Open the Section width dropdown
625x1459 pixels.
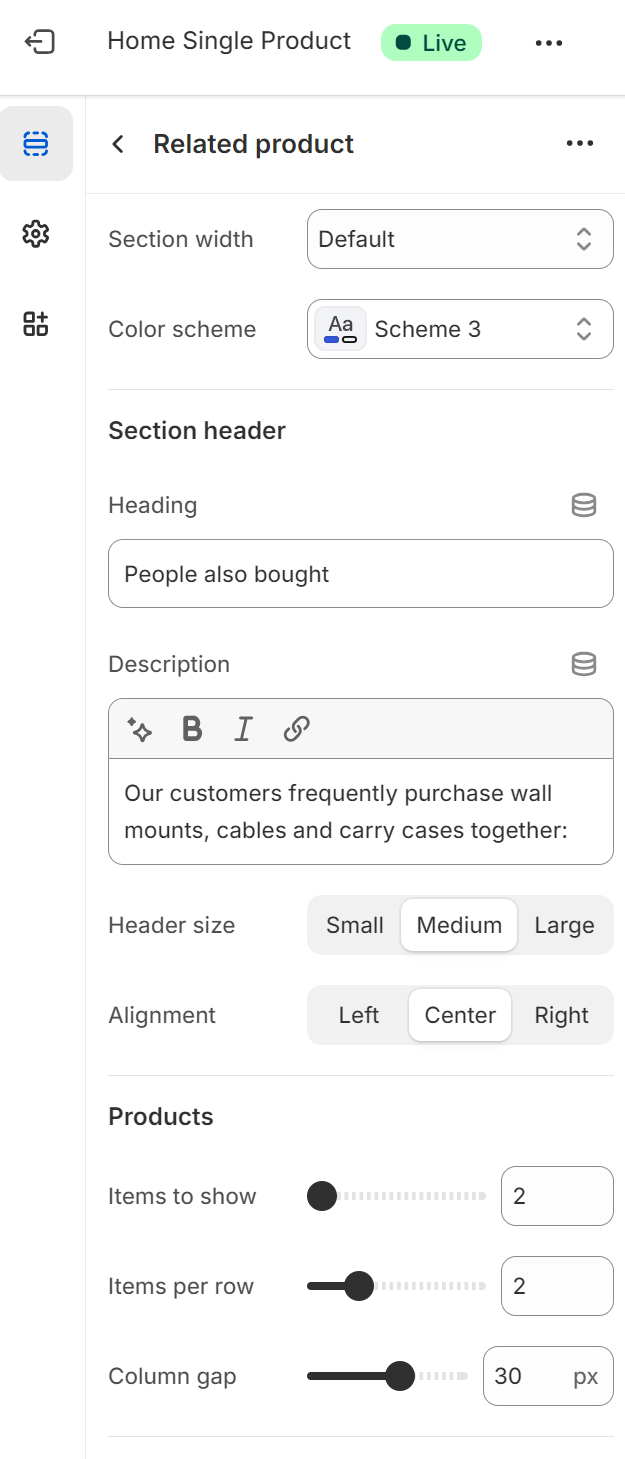point(460,239)
